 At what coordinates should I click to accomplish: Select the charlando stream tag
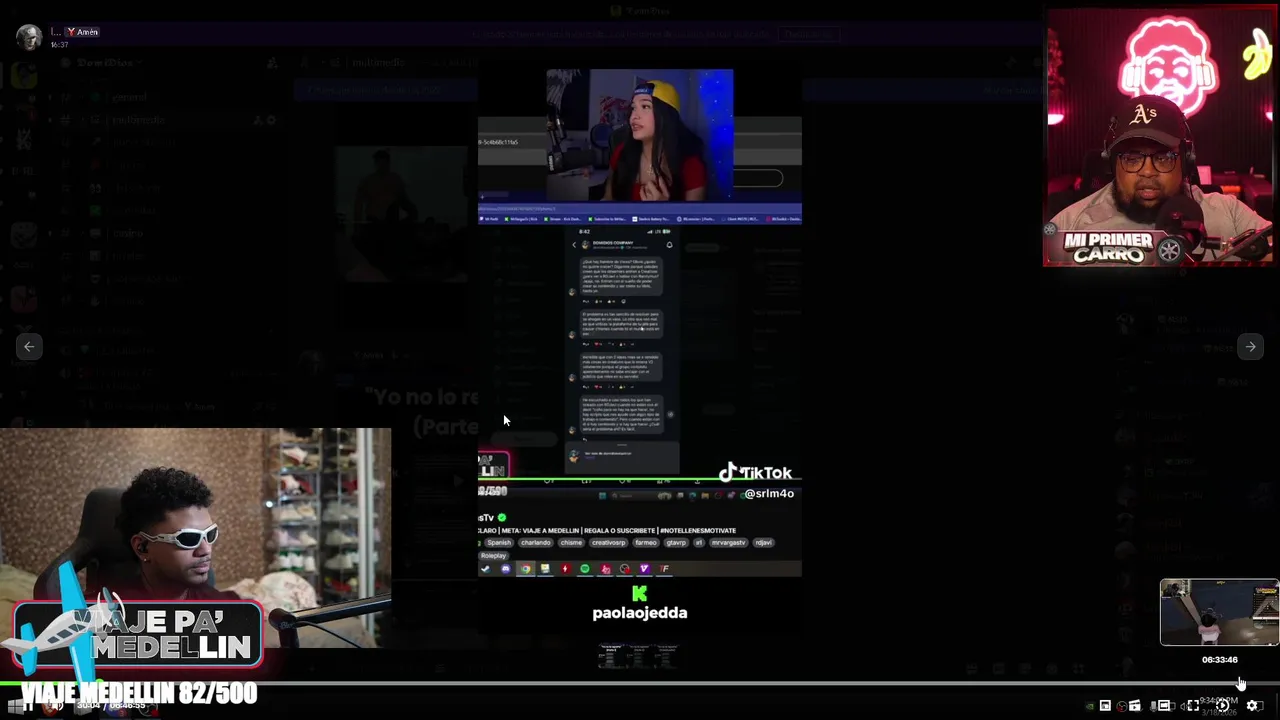click(535, 543)
